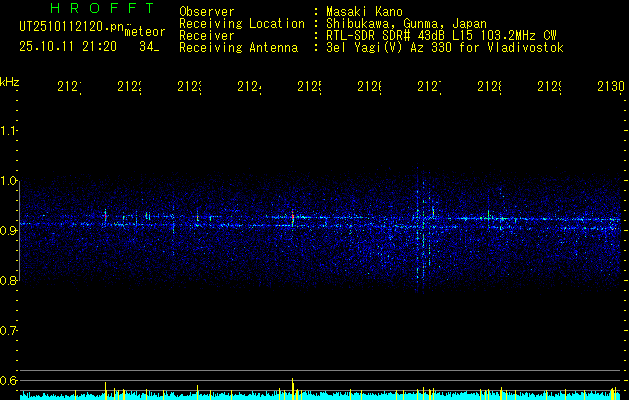Click the 2125 time axis label

pos(309,87)
